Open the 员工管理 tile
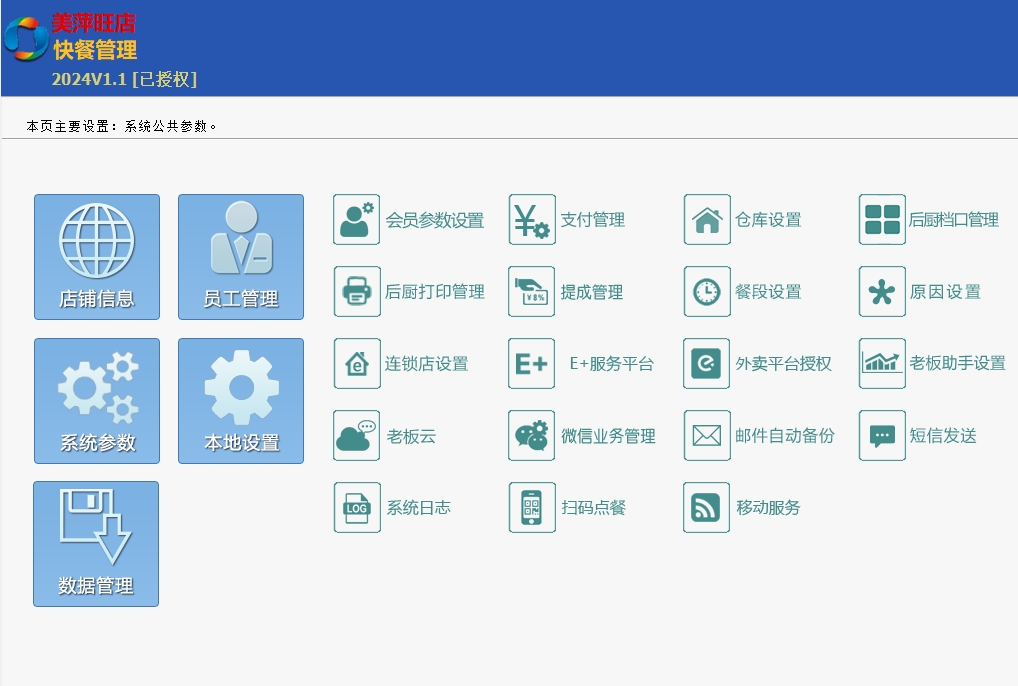The height and width of the screenshot is (686, 1018). [241, 257]
